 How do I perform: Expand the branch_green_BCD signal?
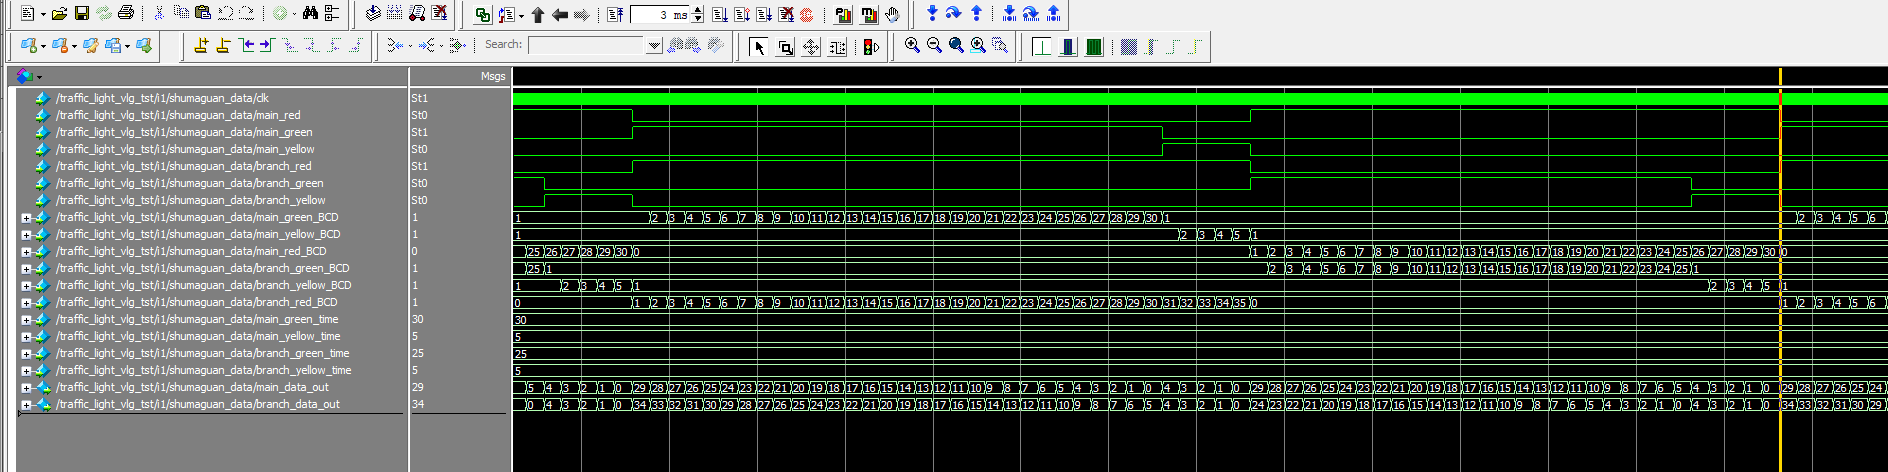coord(26,268)
